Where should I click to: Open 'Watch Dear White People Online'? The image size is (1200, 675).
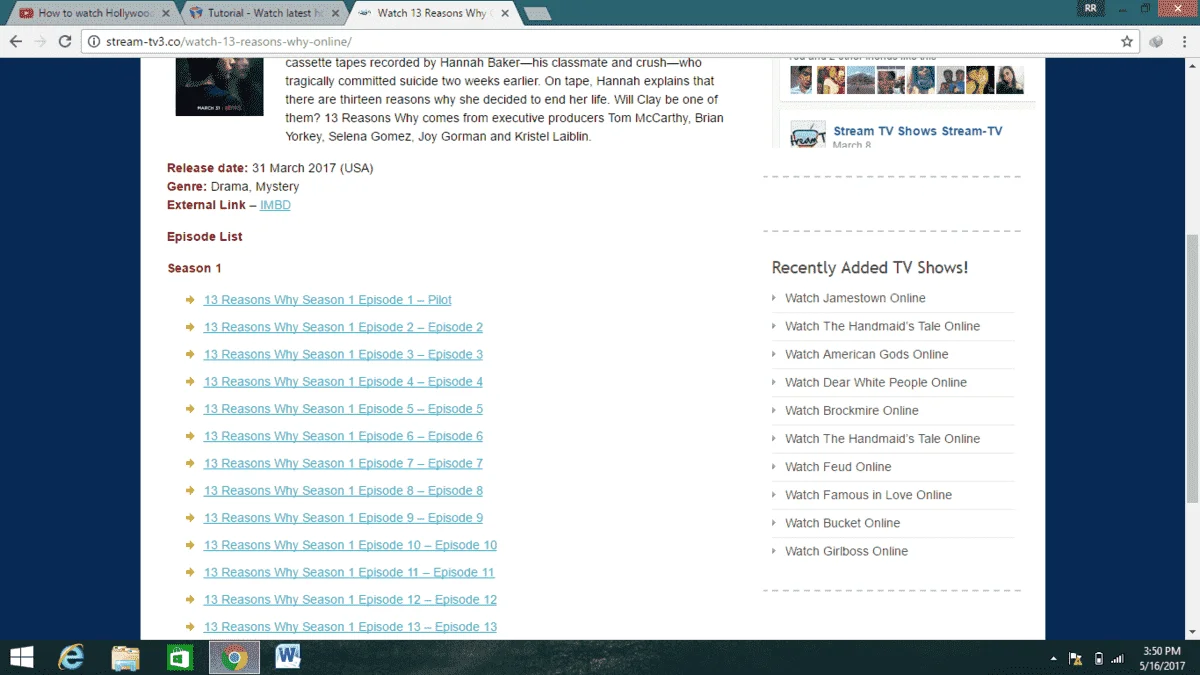876,382
